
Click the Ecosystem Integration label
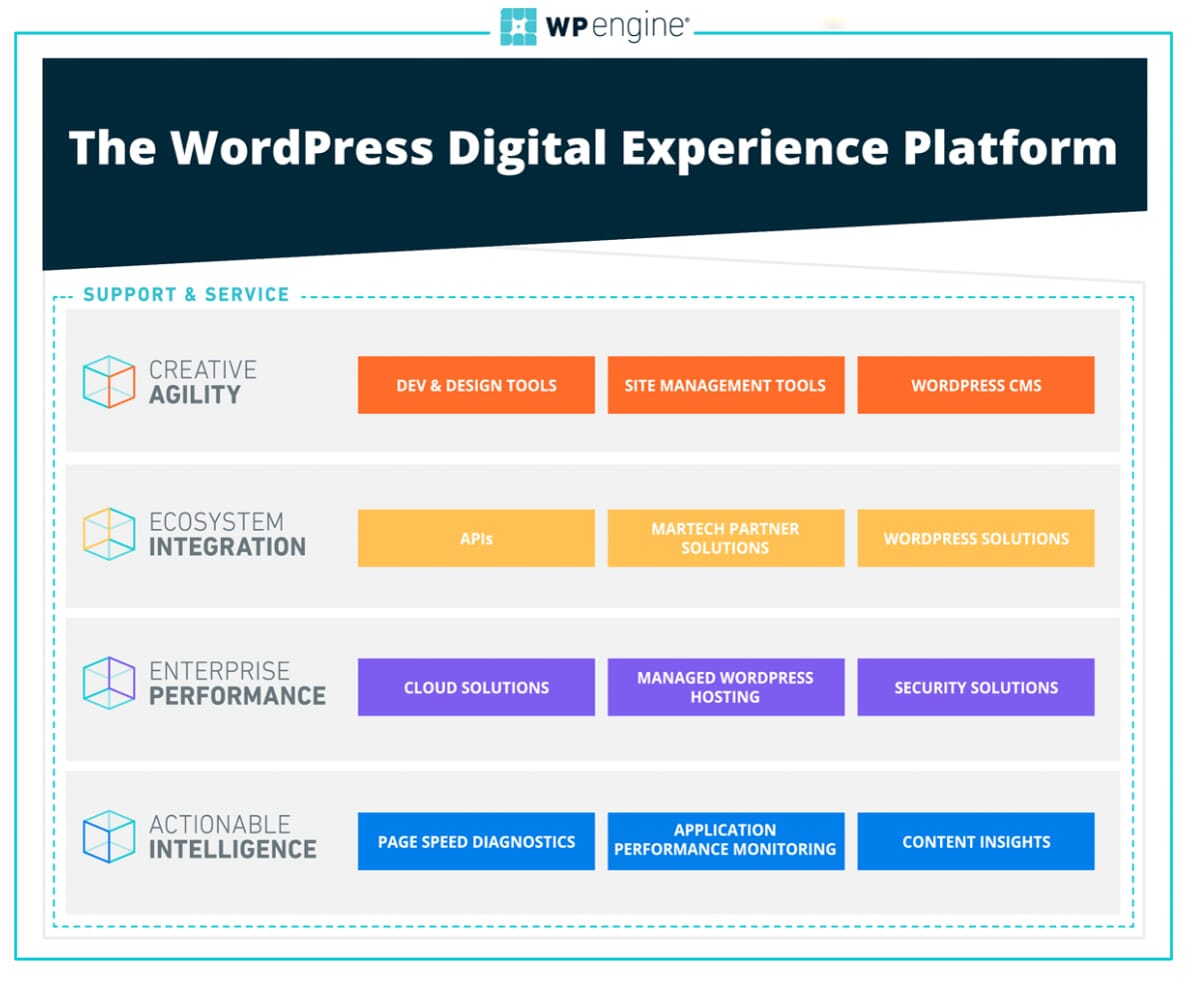(x=227, y=534)
